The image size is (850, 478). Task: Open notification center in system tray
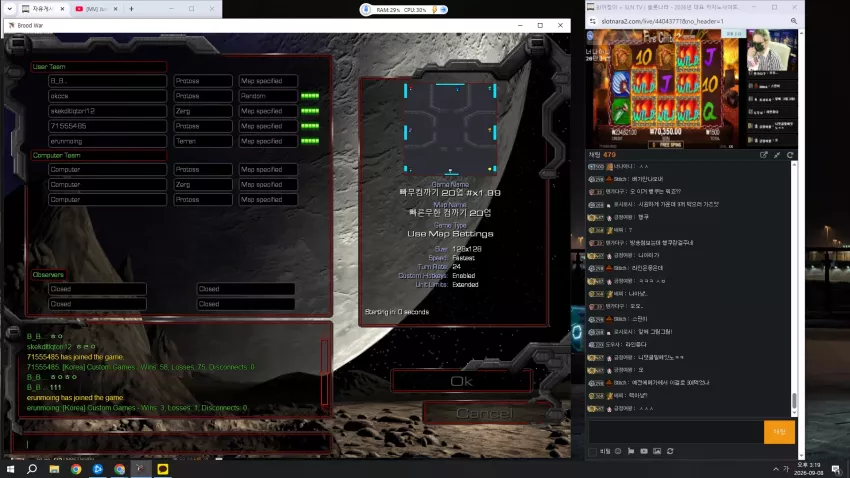tap(836, 469)
